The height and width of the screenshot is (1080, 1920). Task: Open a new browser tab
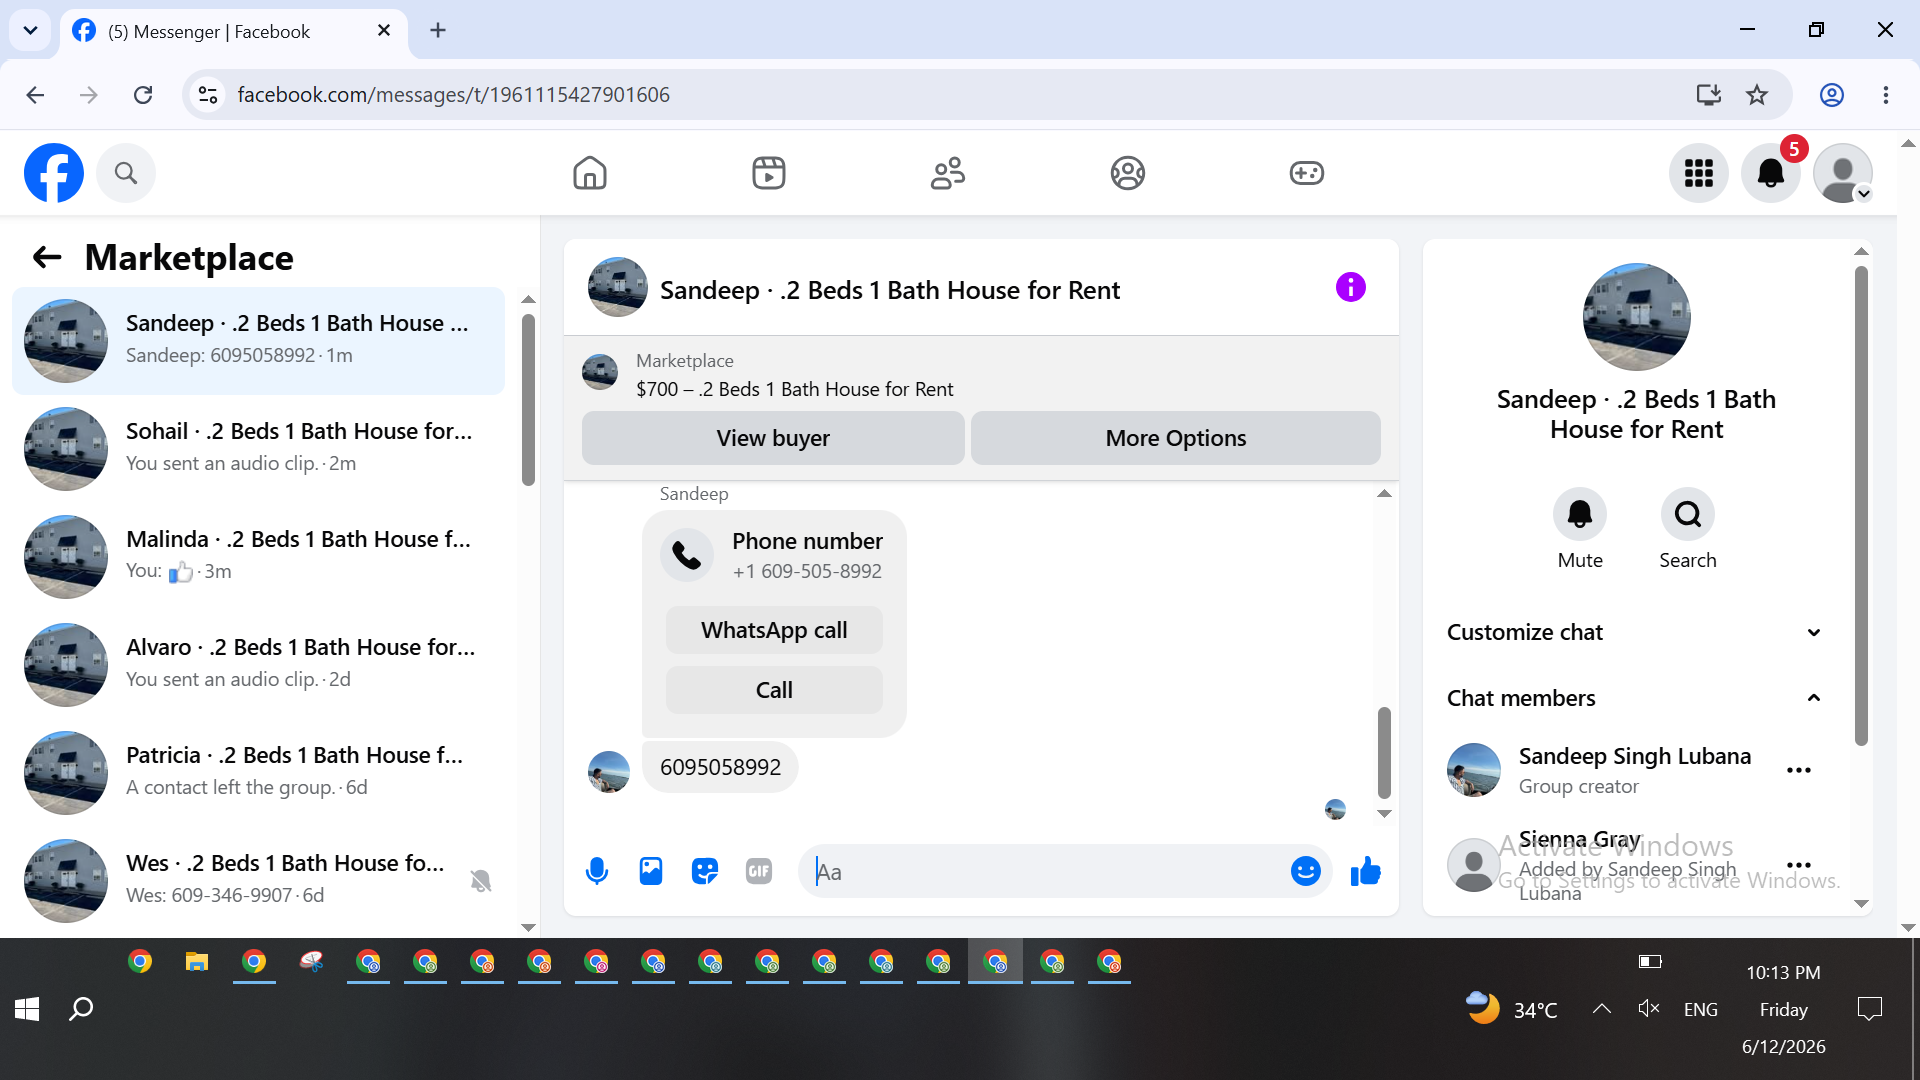click(438, 30)
